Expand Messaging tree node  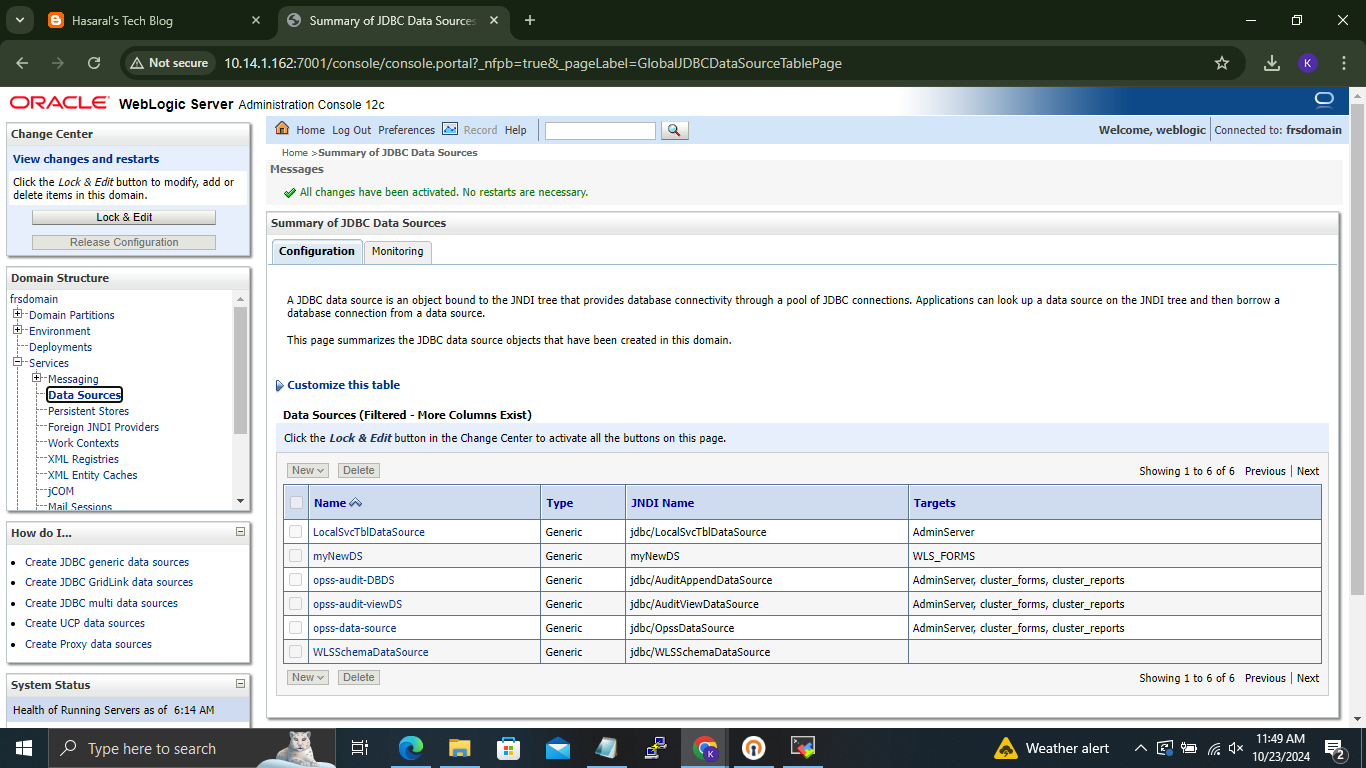tap(37, 378)
